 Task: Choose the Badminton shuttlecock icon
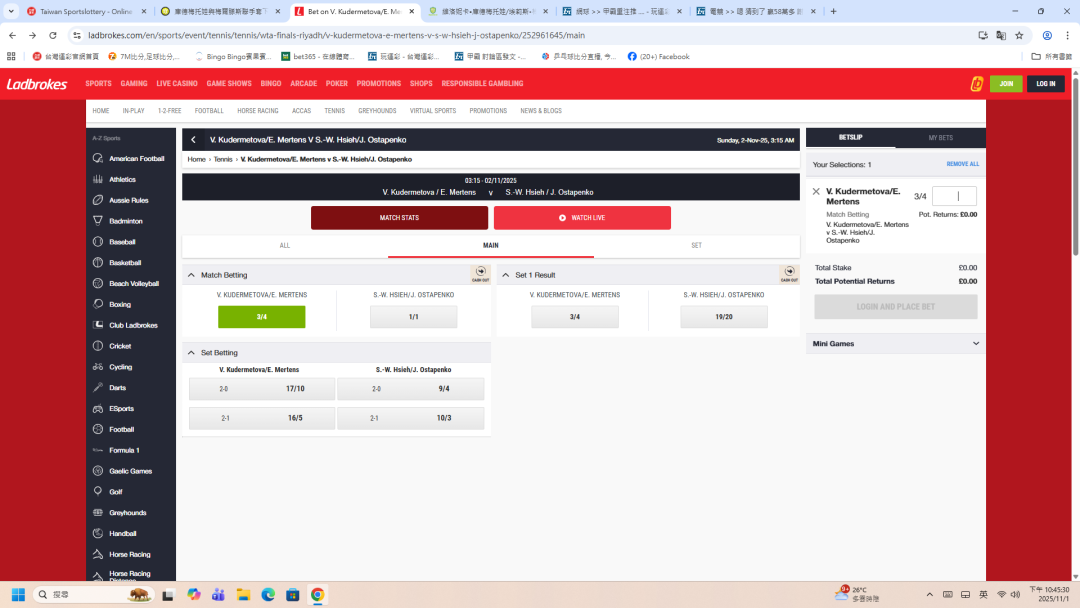[98, 221]
